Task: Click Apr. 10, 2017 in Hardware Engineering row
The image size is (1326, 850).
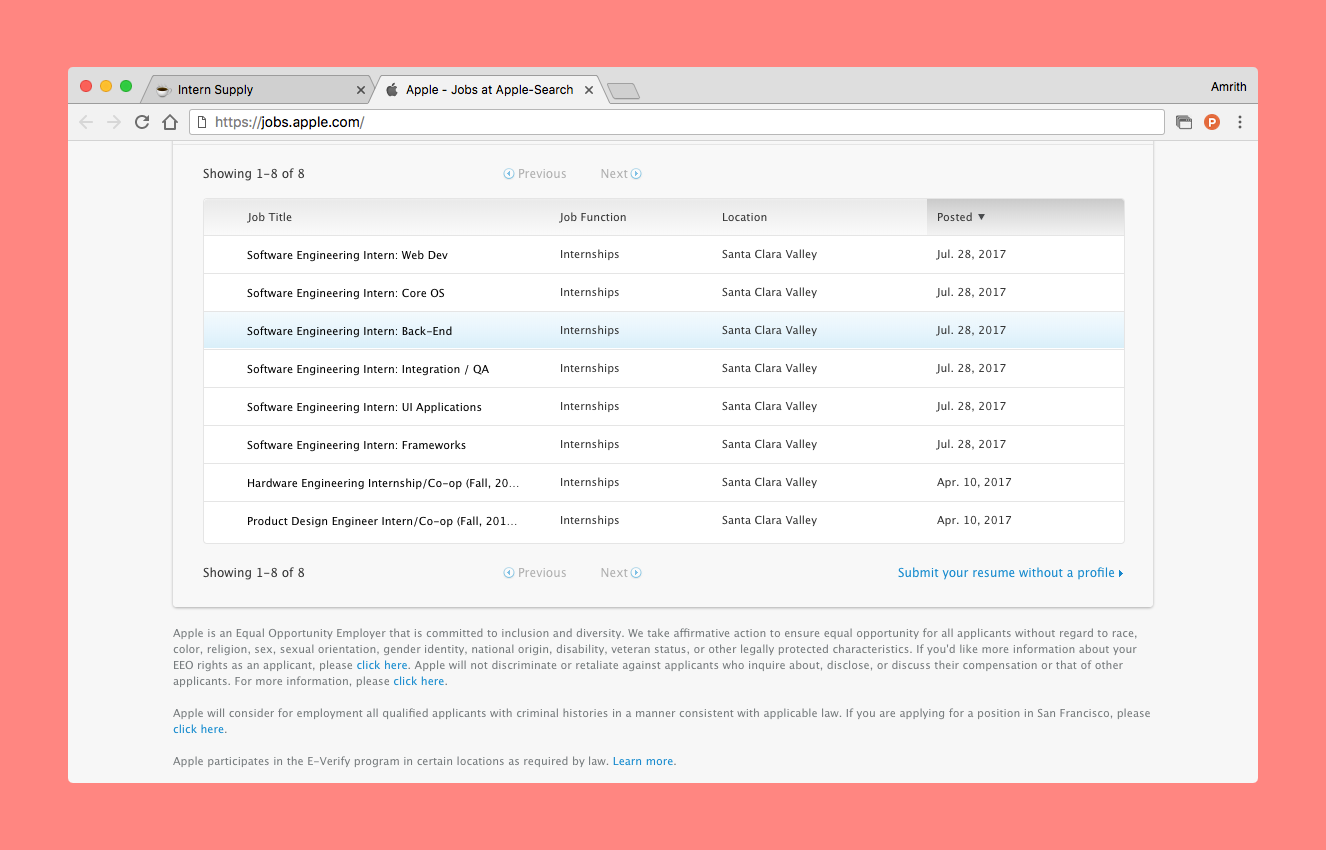Action: tap(974, 482)
